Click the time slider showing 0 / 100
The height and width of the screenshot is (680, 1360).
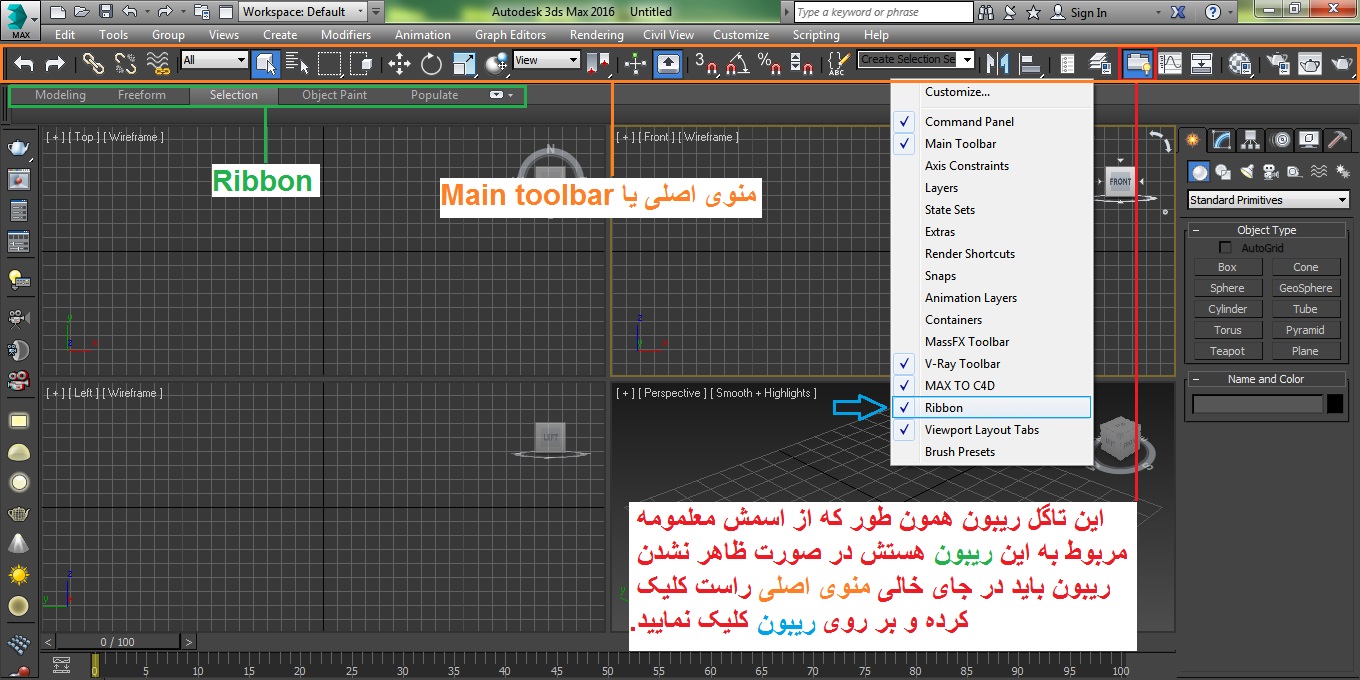117,642
